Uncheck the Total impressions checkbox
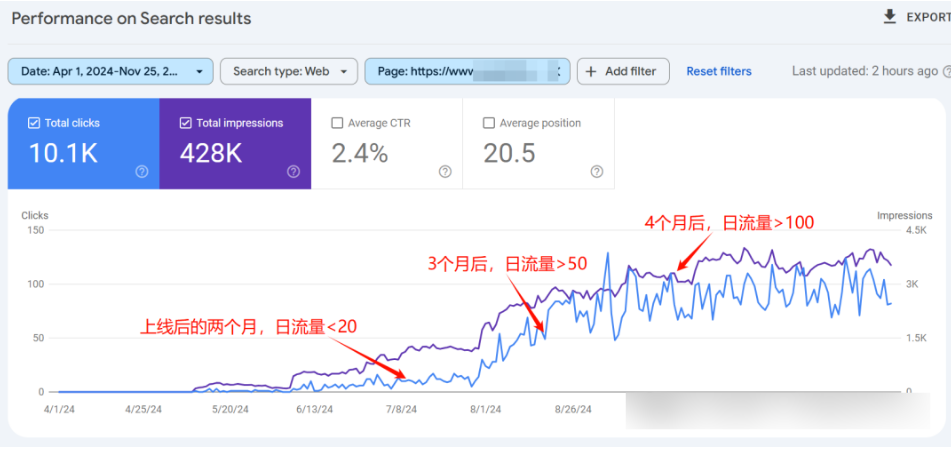Image resolution: width=951 pixels, height=463 pixels. 186,123
